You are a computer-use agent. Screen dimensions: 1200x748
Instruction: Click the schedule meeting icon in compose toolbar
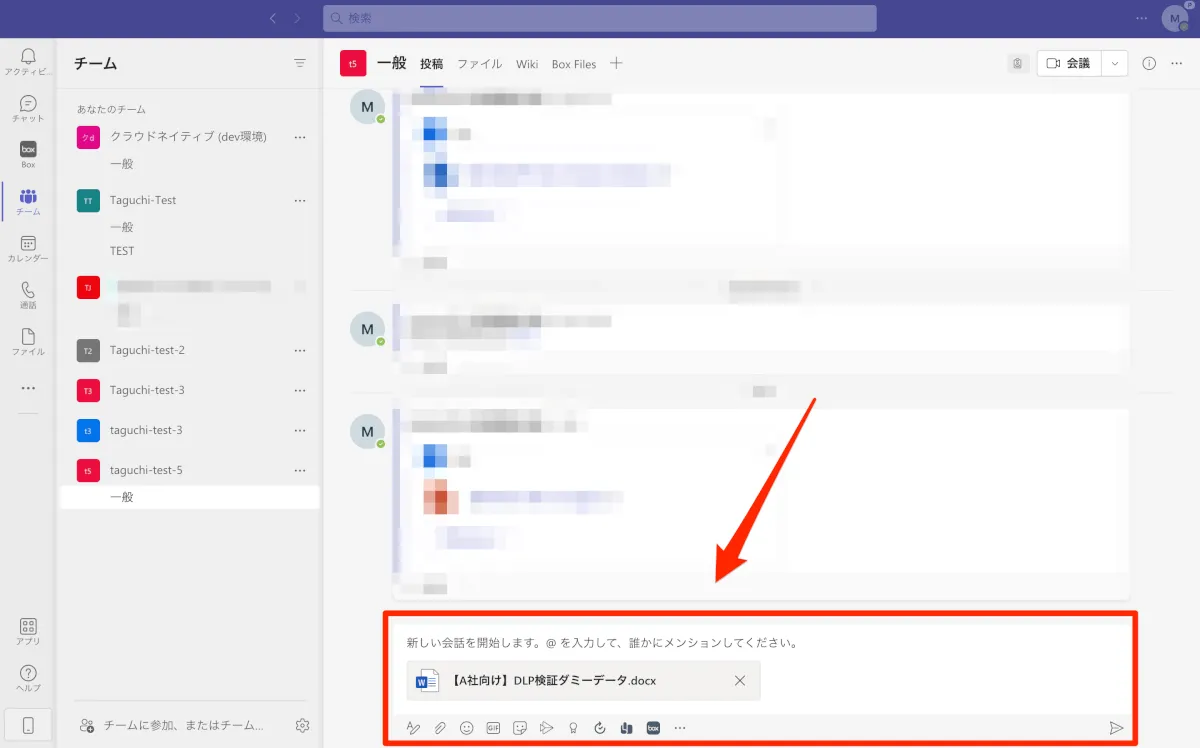coord(546,728)
